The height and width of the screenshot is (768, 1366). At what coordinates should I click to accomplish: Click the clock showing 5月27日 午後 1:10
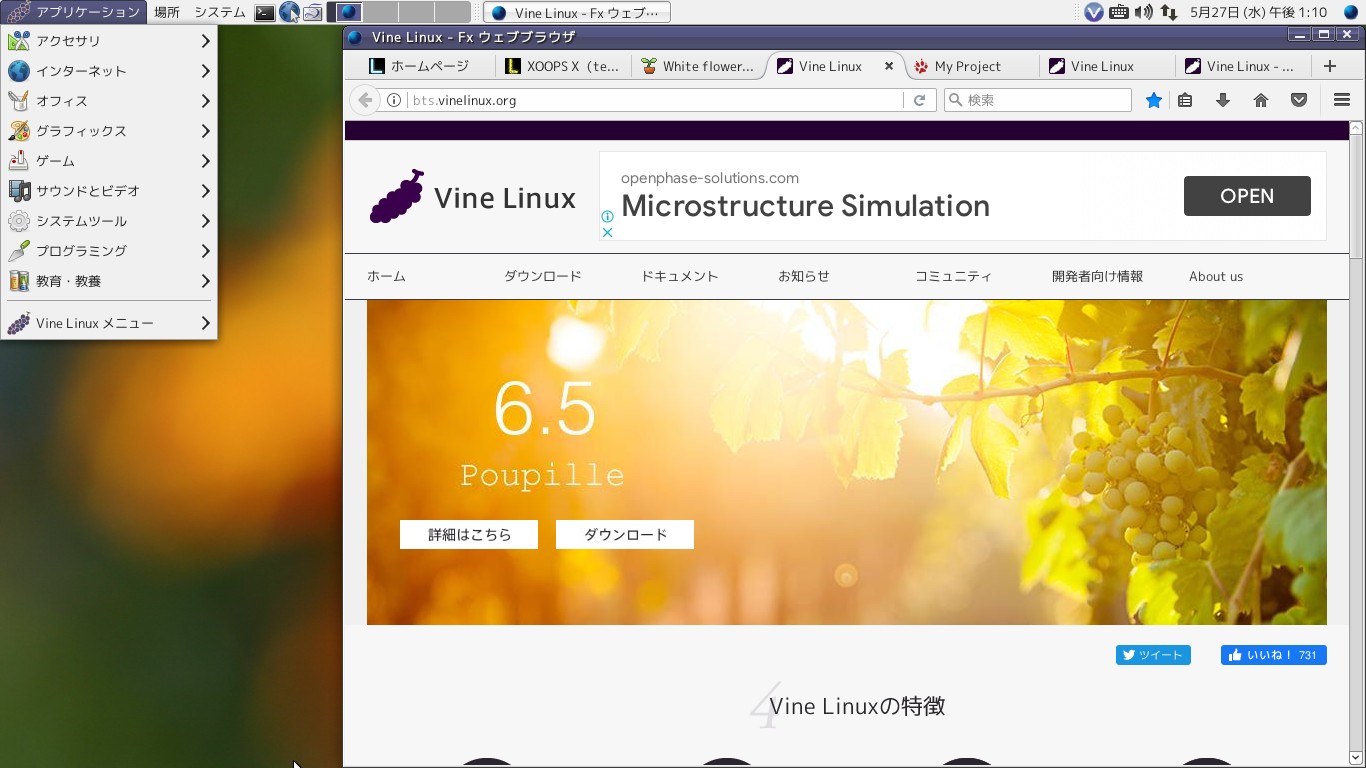1258,13
